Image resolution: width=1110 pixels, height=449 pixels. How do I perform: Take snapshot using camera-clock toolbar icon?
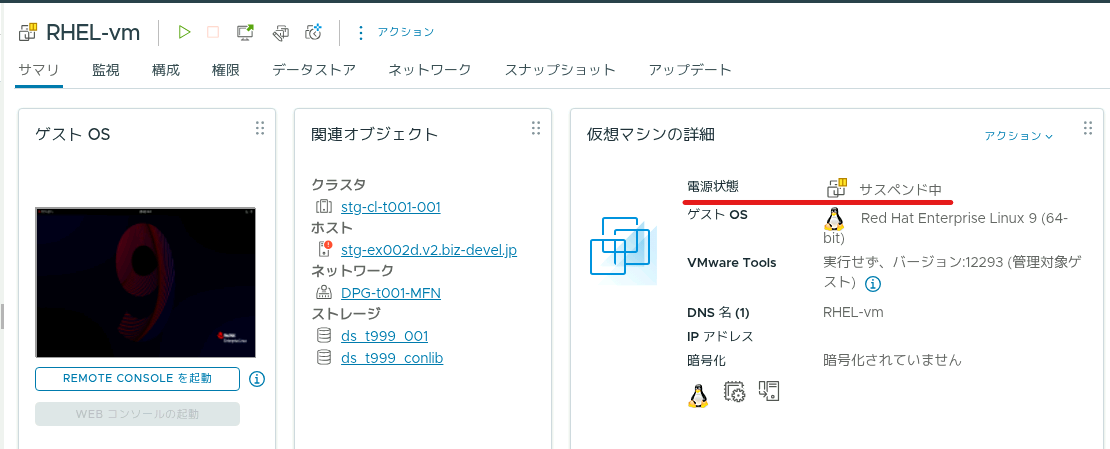[314, 32]
